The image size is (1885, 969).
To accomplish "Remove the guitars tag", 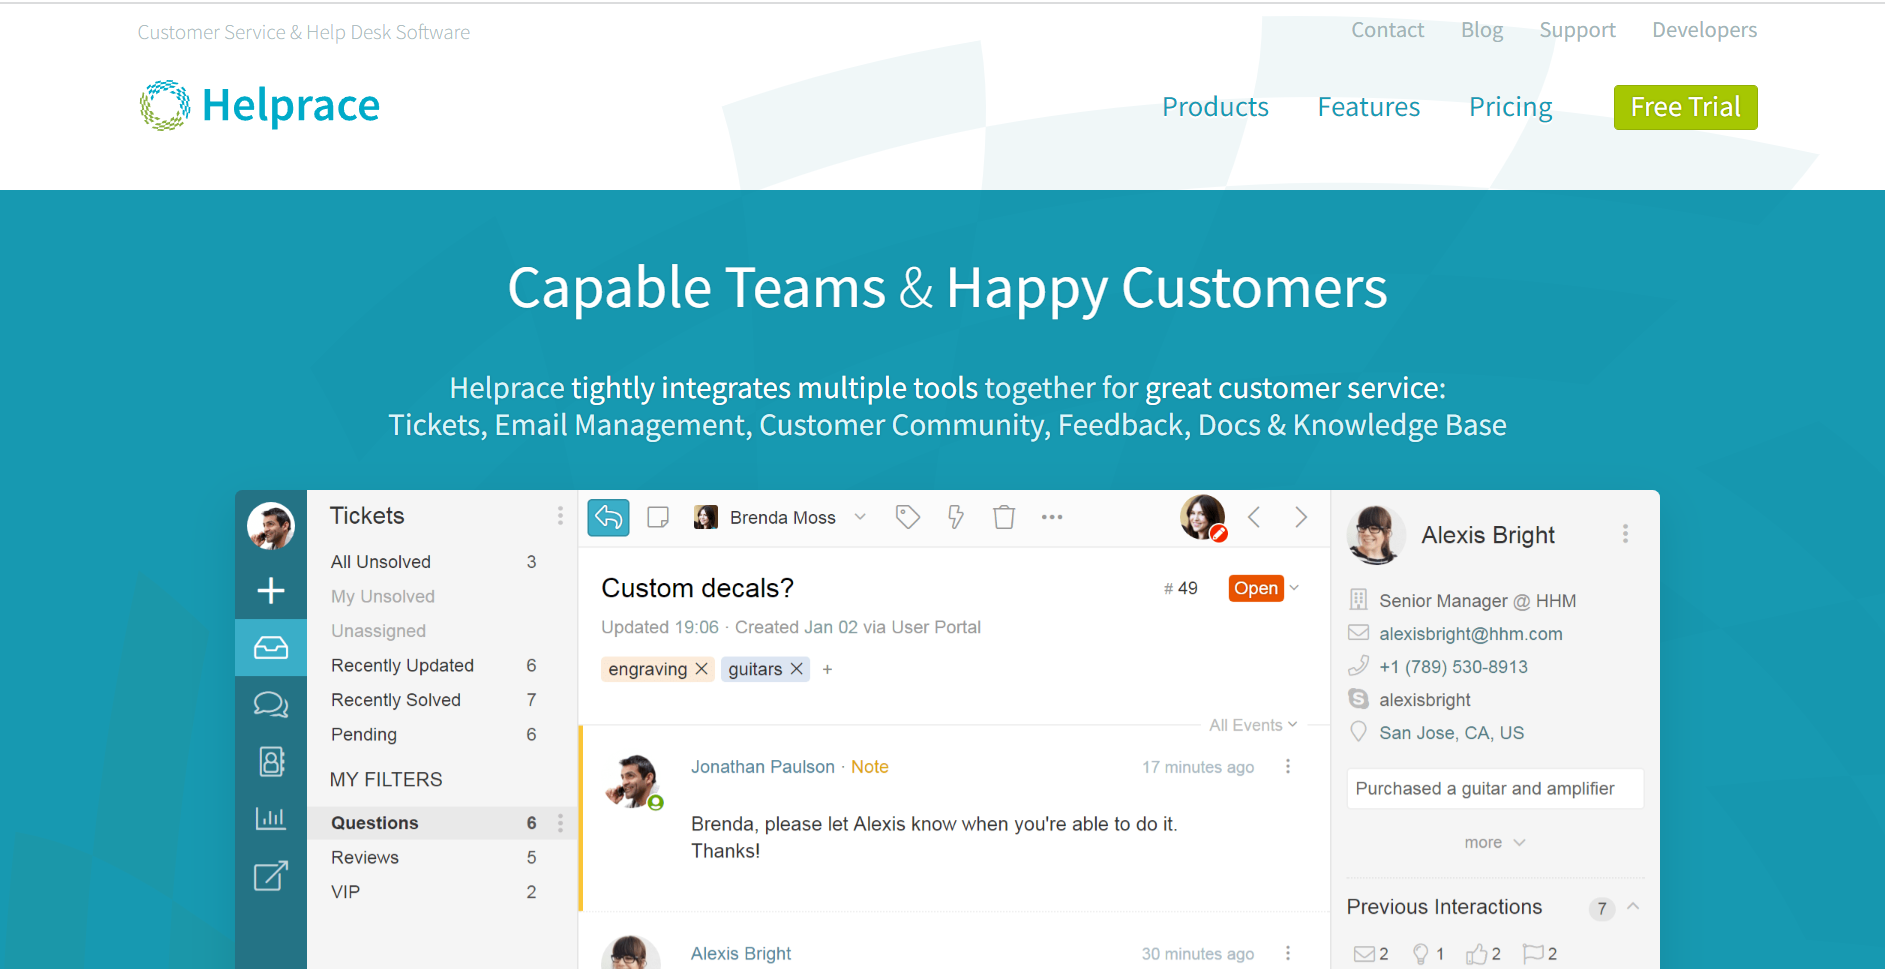I will tap(797, 669).
